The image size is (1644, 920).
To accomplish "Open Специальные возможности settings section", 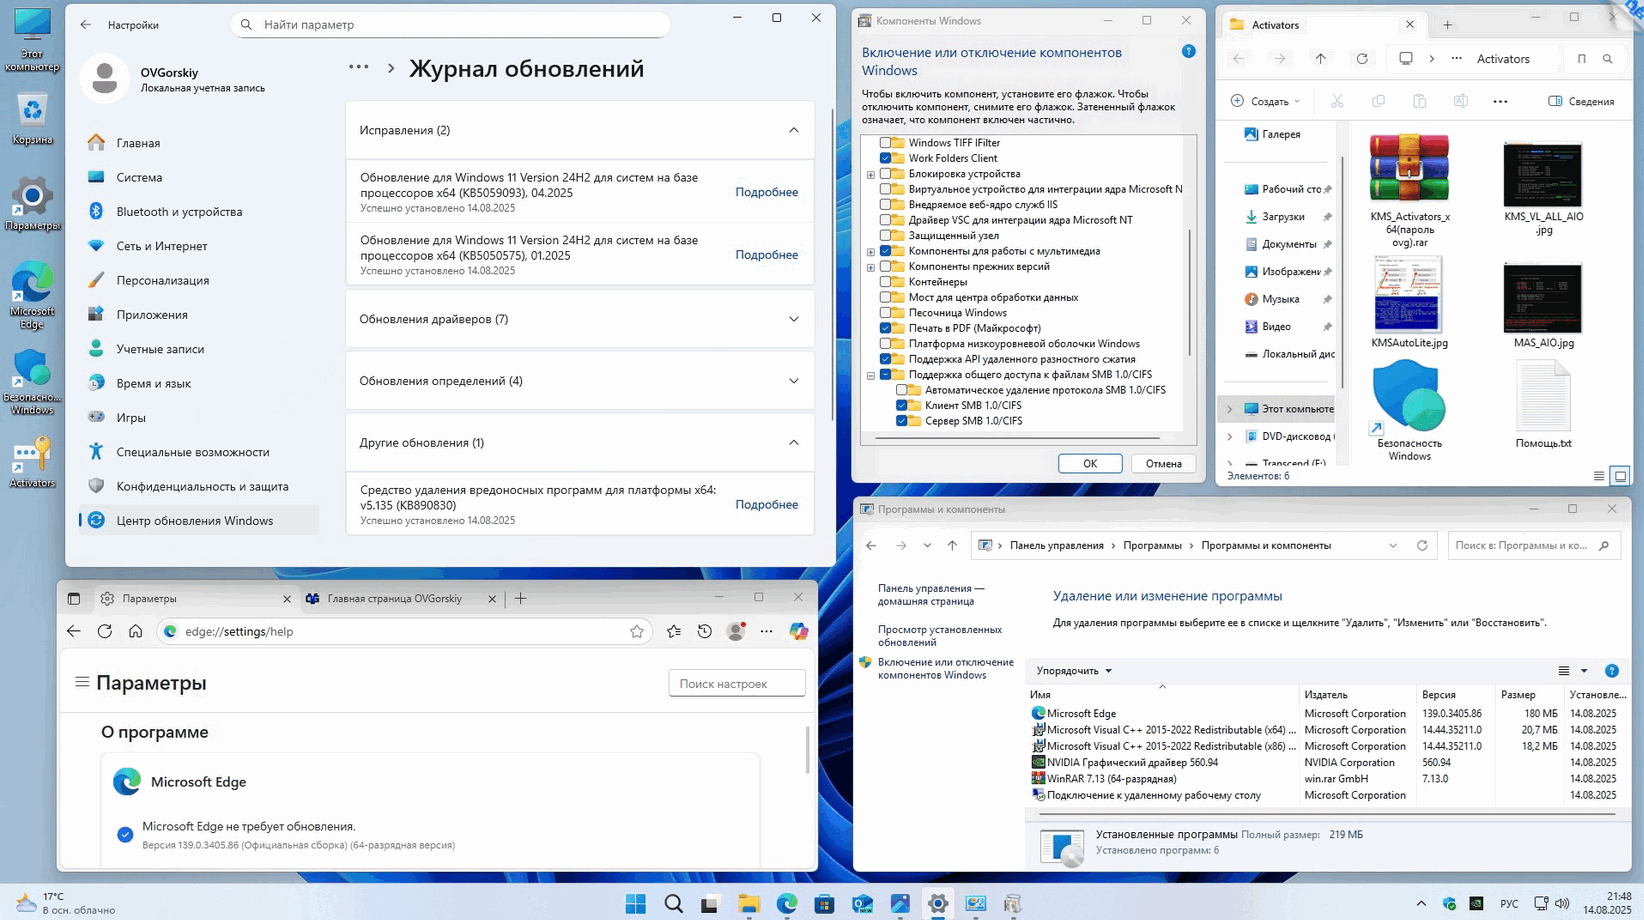I will click(x=192, y=452).
